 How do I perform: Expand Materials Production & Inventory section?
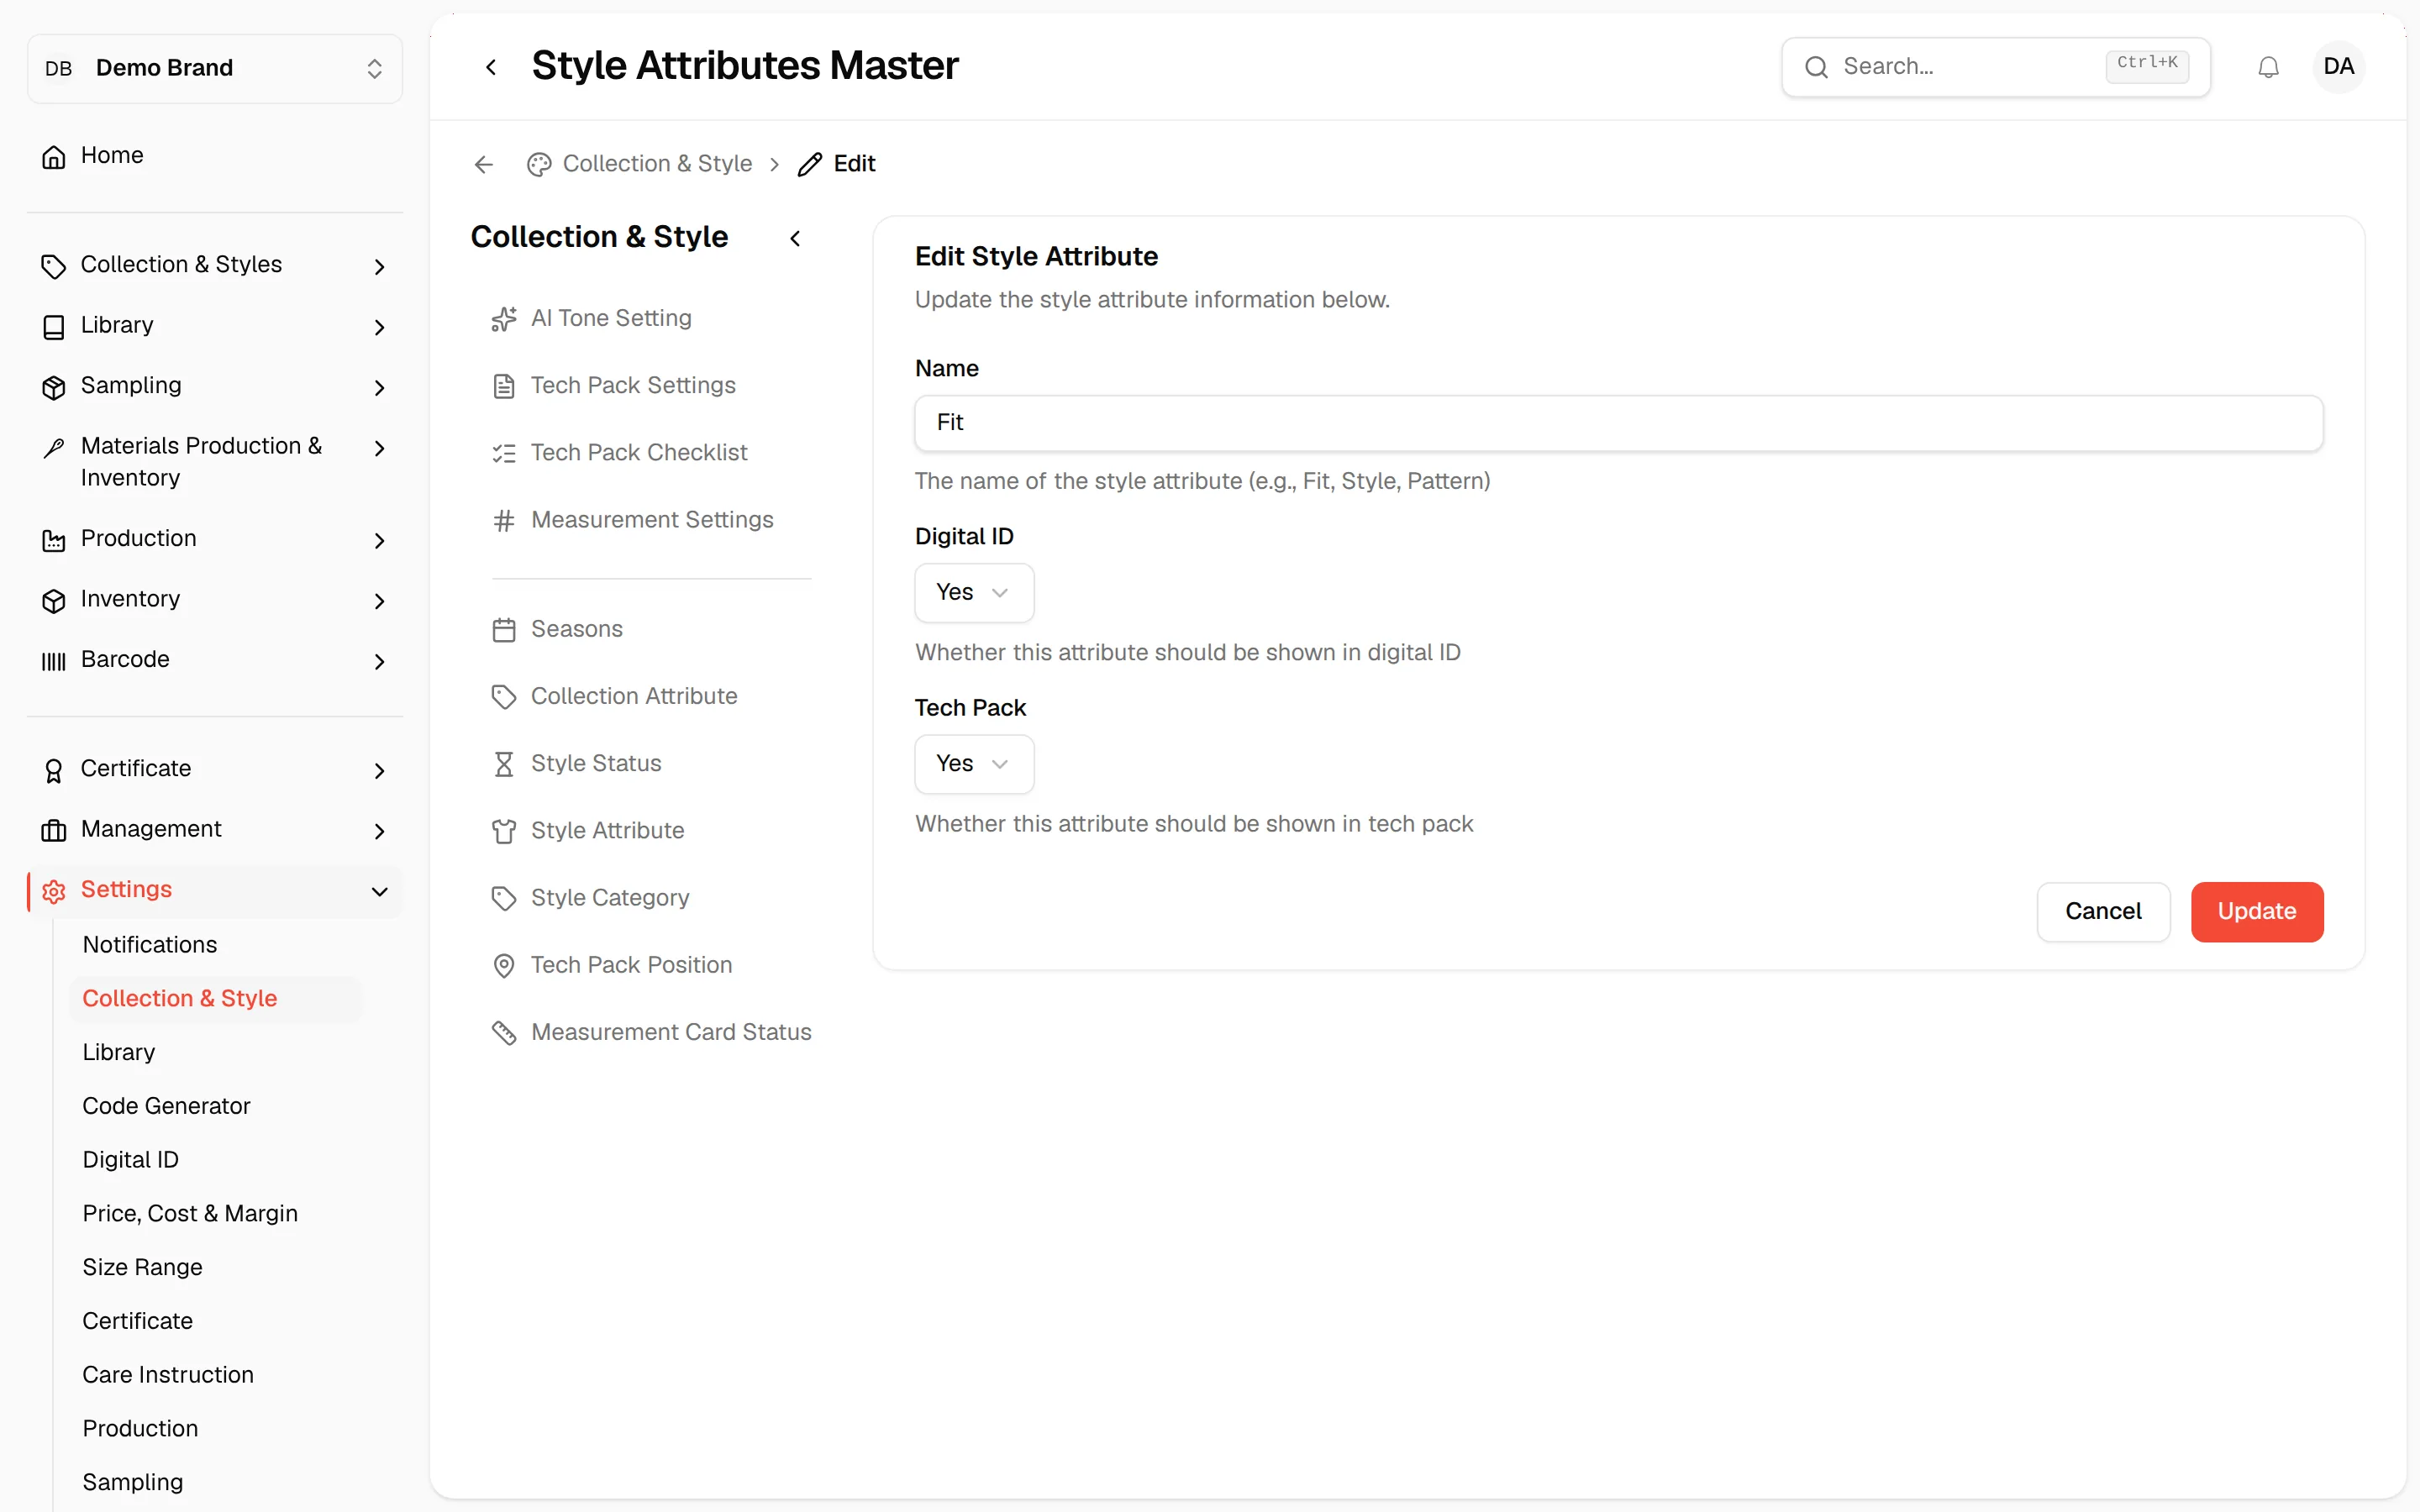[x=215, y=462]
